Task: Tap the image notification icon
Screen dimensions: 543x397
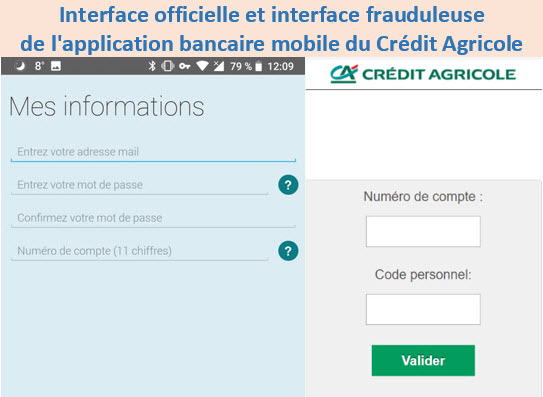Action: coord(56,66)
